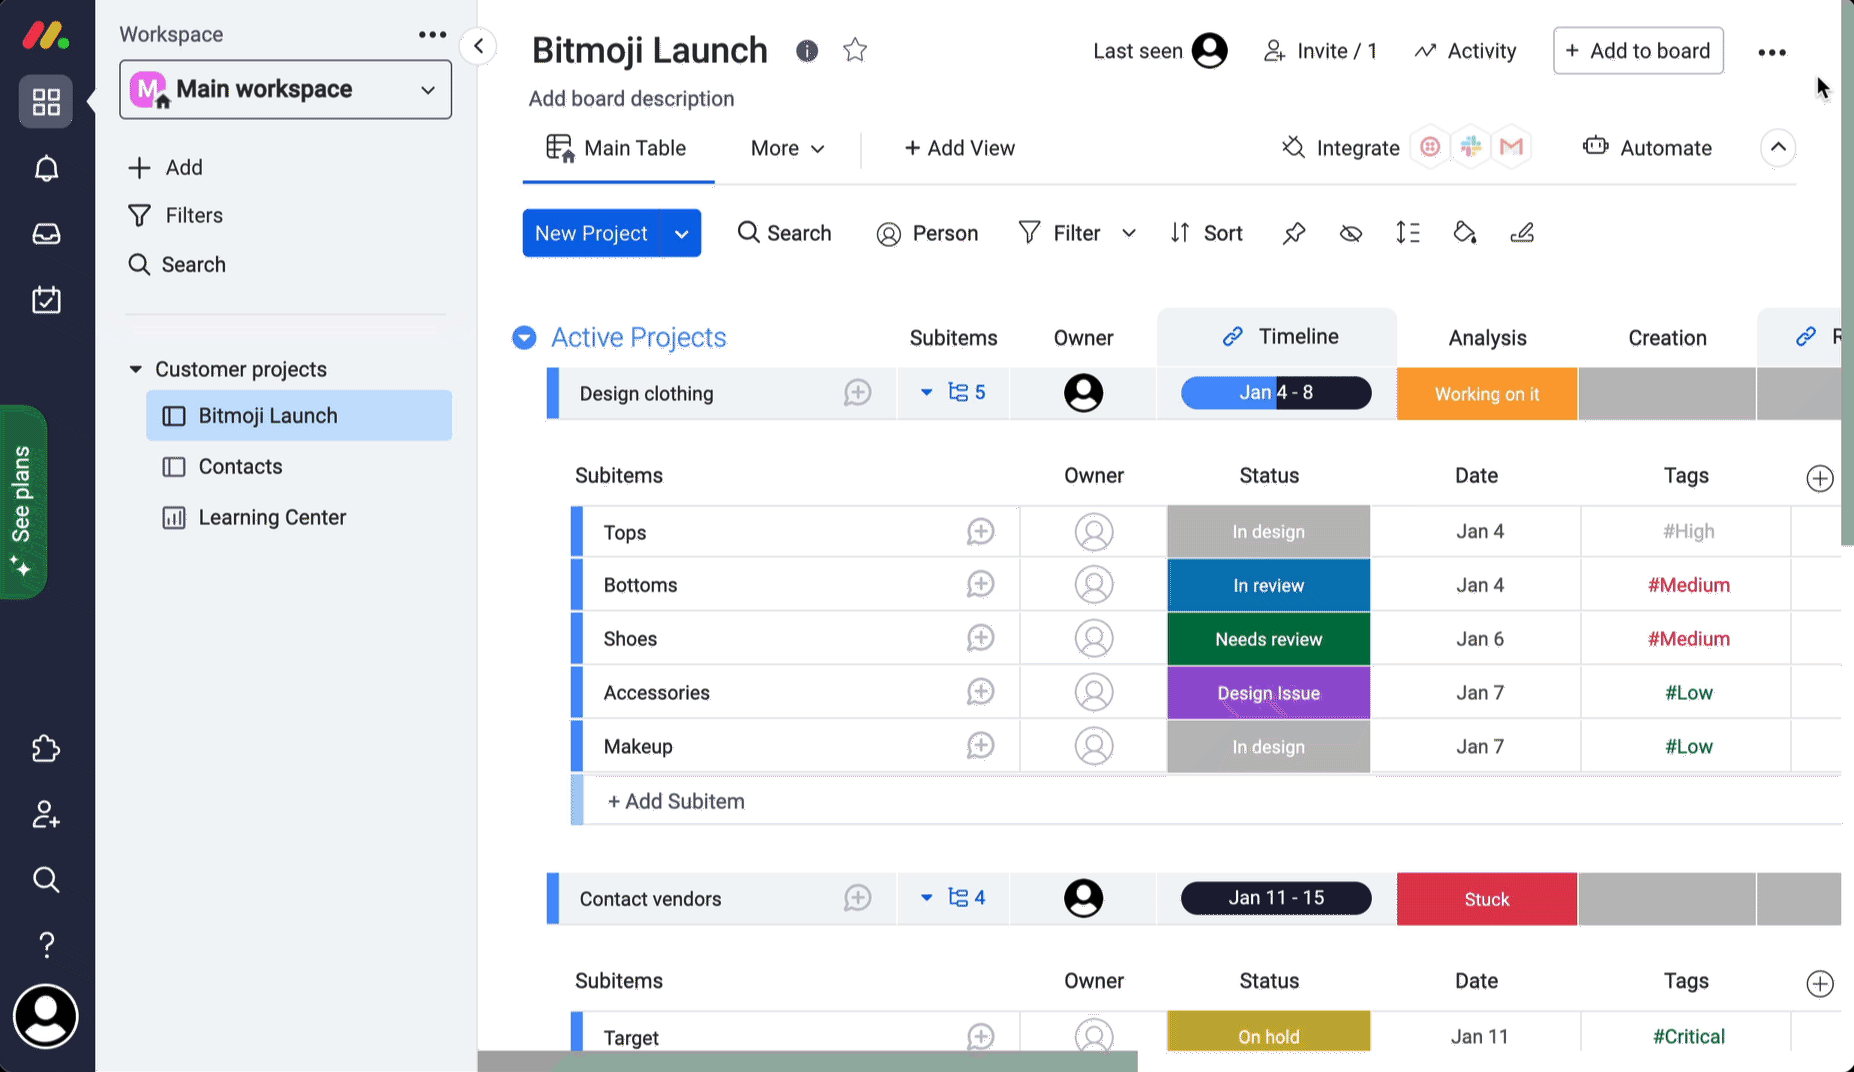Viewport: 1854px width, 1072px height.
Task: Add conversation update for Contact vendors
Action: click(857, 898)
